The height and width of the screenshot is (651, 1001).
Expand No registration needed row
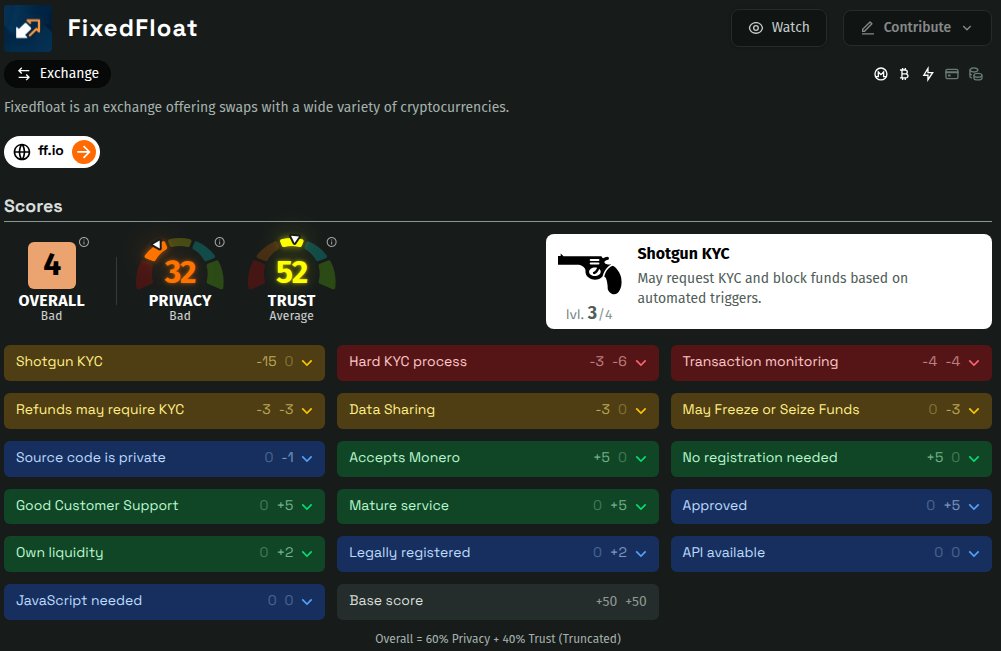[831, 458]
